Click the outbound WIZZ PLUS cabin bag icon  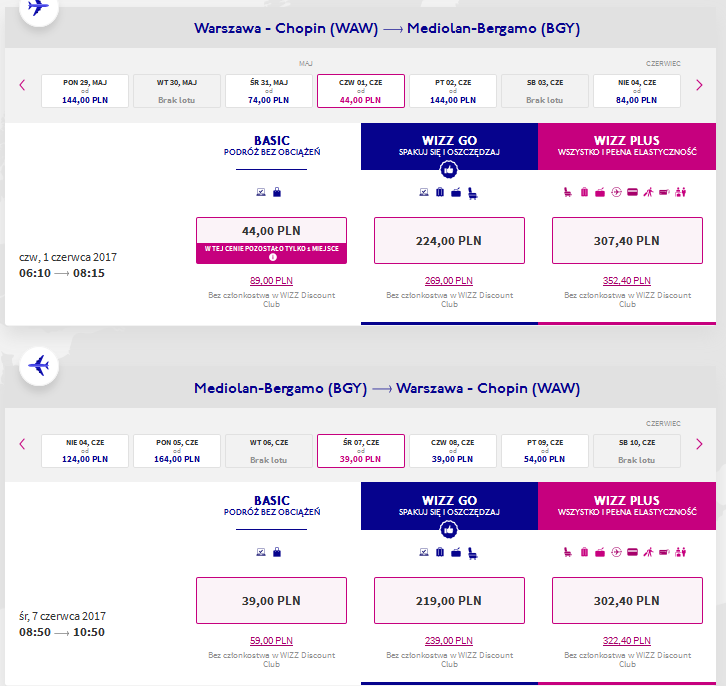tap(600, 192)
